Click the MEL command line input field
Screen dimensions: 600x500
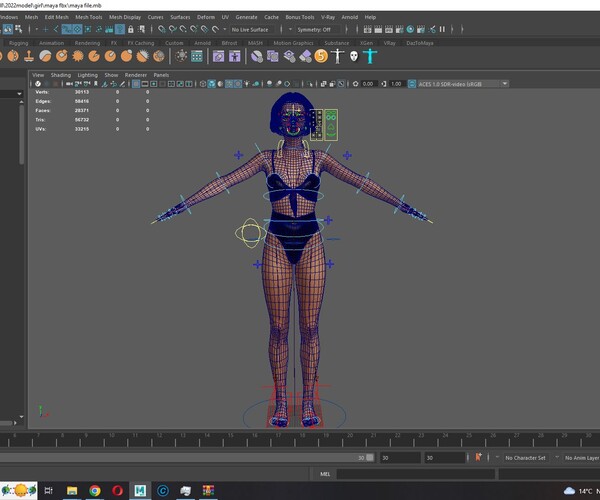416,474
